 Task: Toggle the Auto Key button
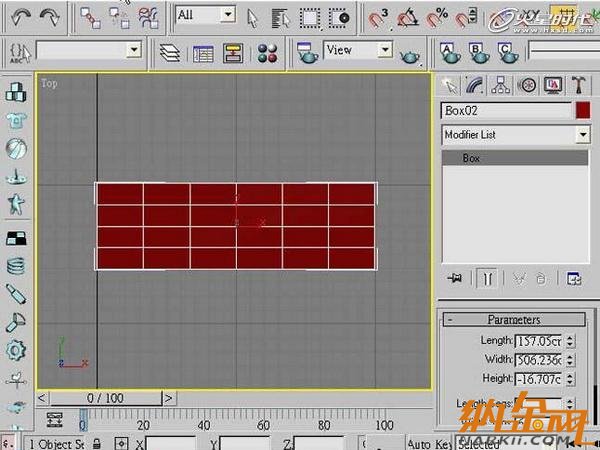(x=430, y=443)
